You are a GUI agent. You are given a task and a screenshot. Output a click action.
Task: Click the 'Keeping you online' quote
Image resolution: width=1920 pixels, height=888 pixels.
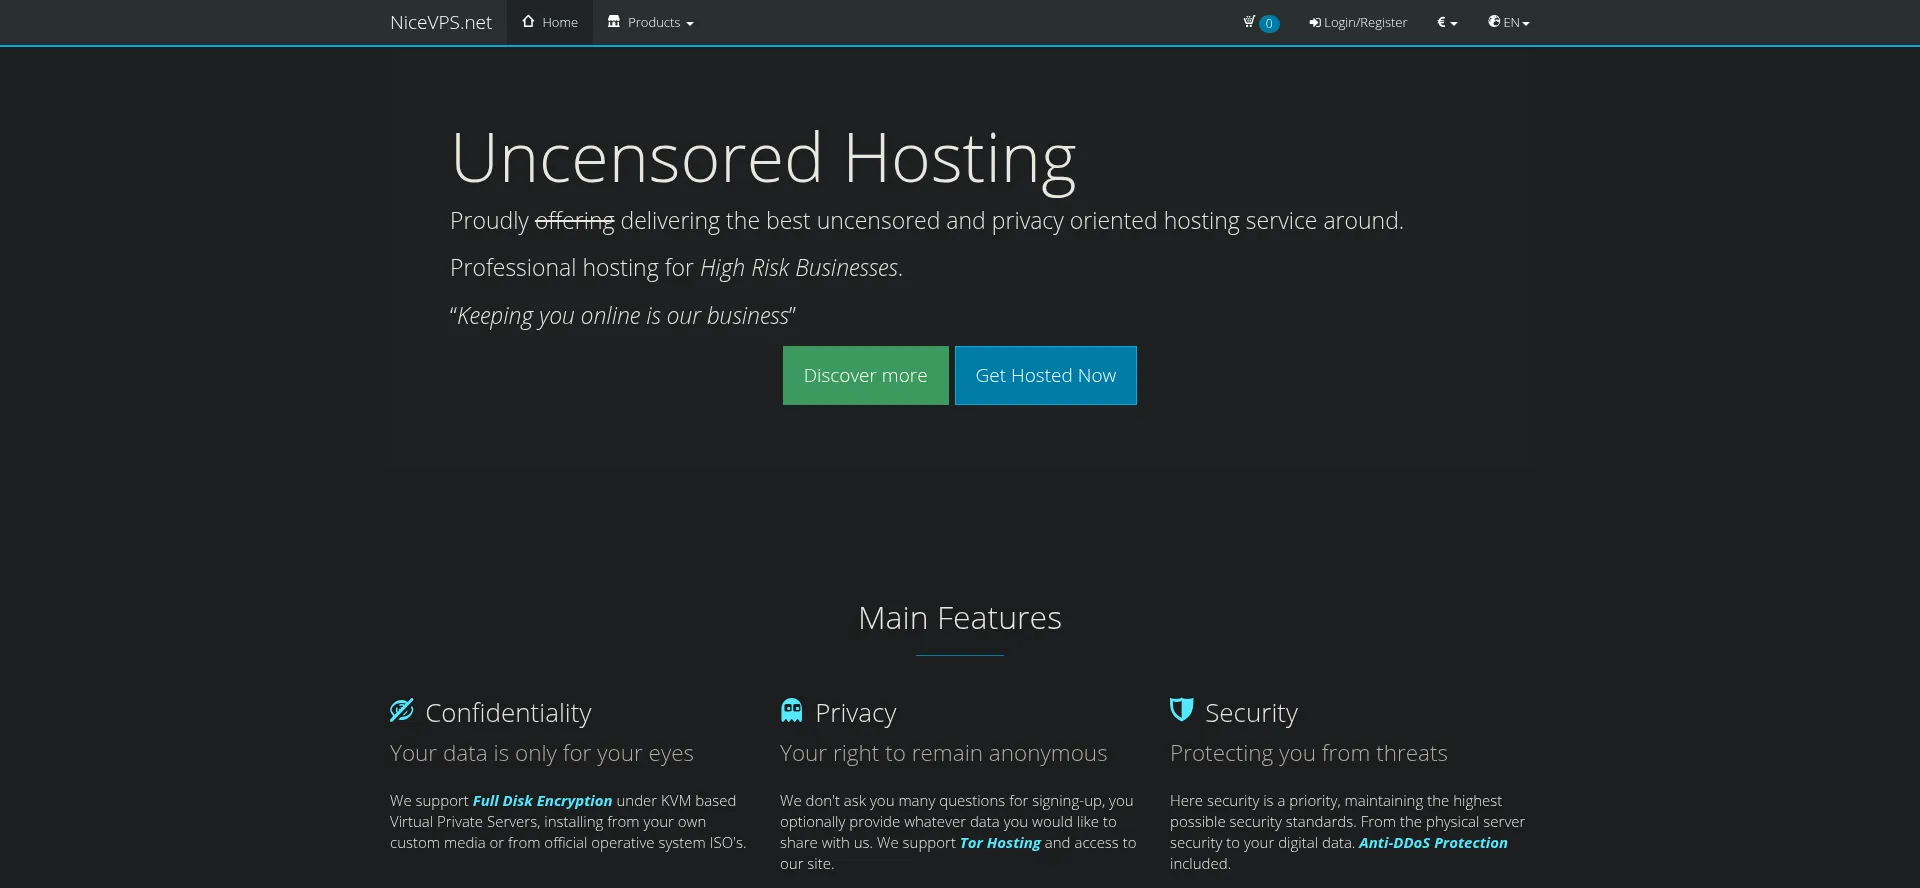[623, 316]
